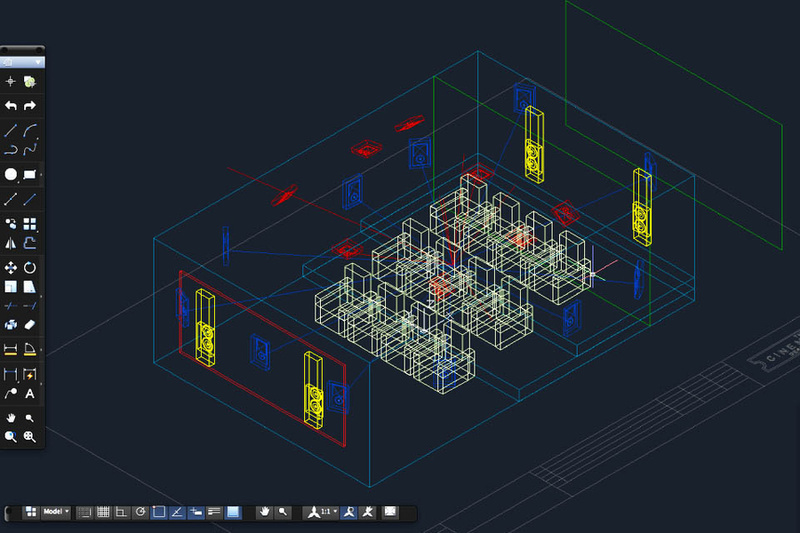Select the Linear dimension tool
Image resolution: width=800 pixels, height=533 pixels.
pos(11,349)
